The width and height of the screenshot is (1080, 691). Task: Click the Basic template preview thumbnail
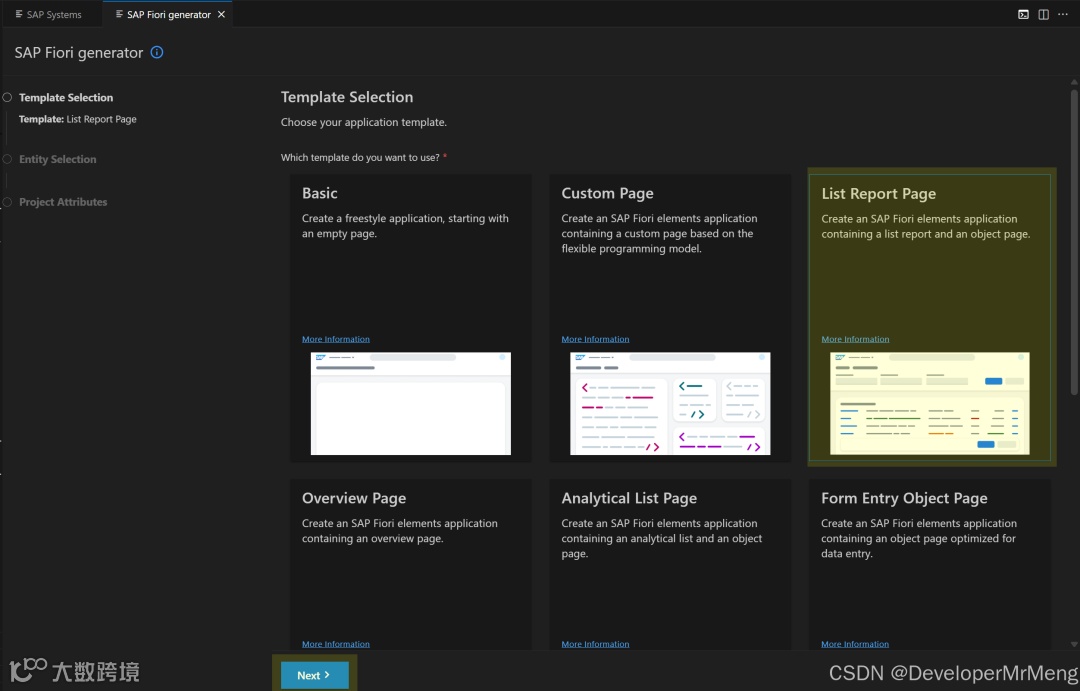coord(411,404)
